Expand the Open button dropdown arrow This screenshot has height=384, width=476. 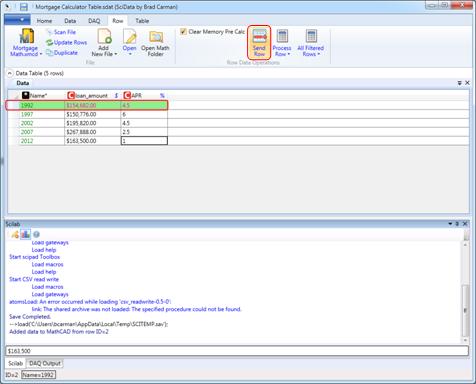[130, 54]
